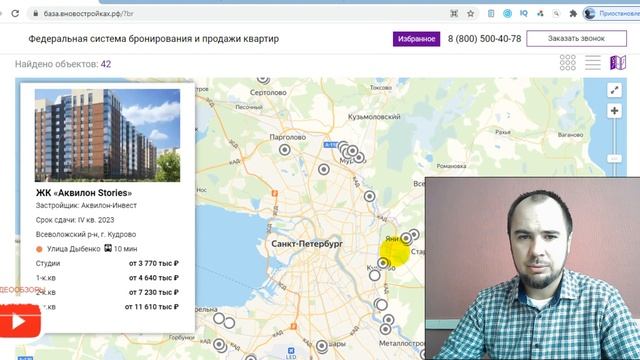Image resolution: width=640 pixels, height=360 pixels.
Task: Open the Избранное favorites button
Action: tap(416, 39)
